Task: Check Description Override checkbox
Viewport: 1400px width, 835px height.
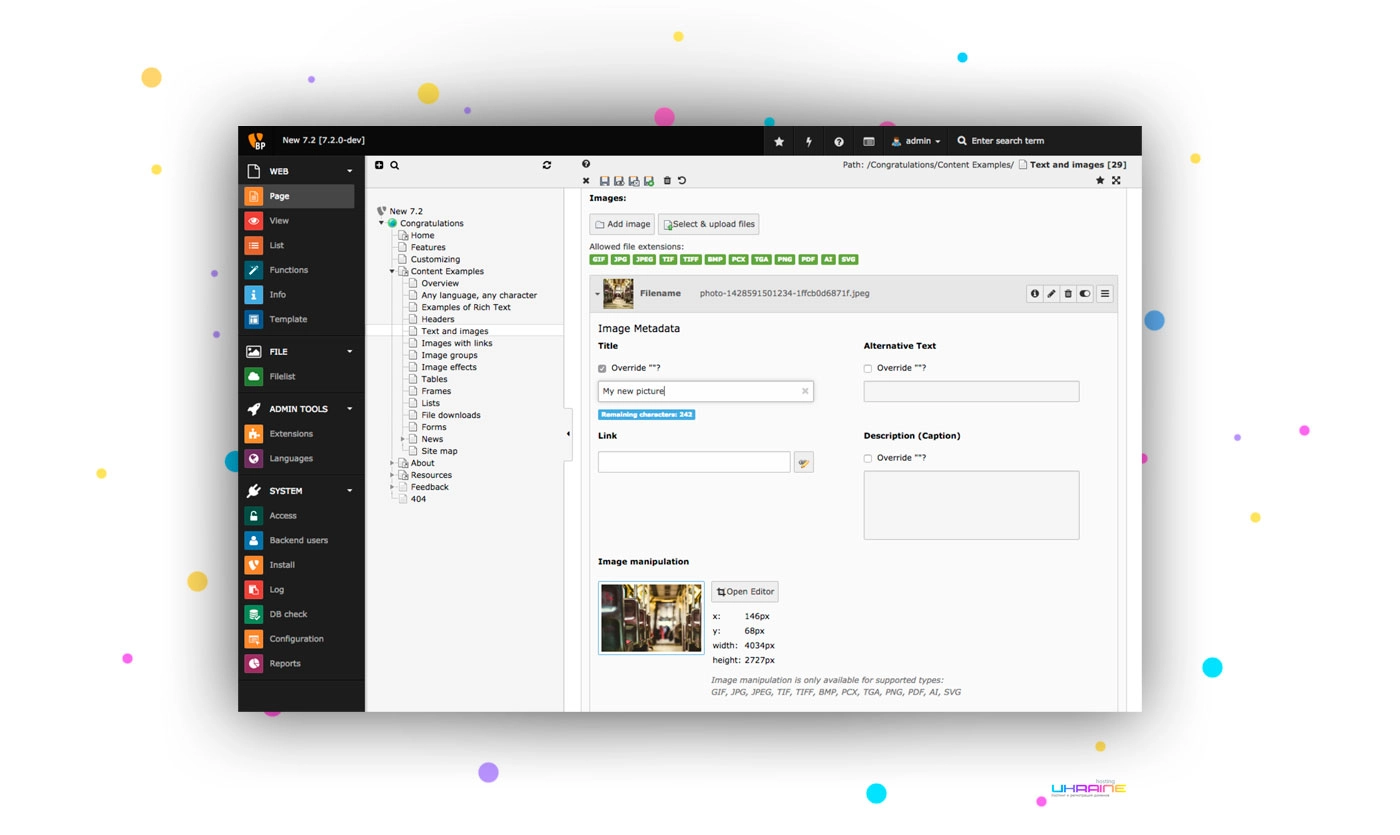Action: click(x=868, y=459)
